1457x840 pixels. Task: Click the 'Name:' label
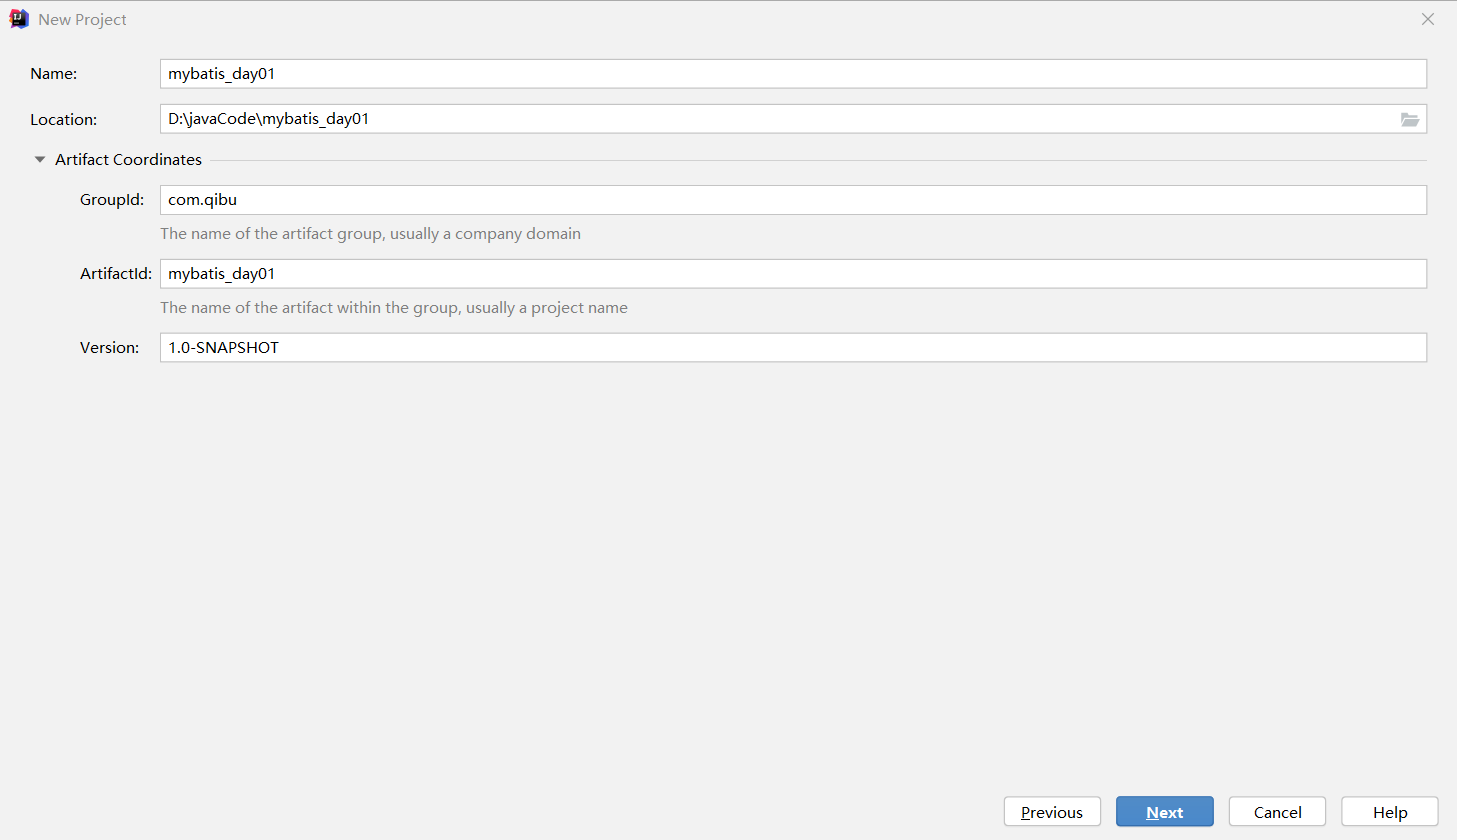click(x=54, y=74)
